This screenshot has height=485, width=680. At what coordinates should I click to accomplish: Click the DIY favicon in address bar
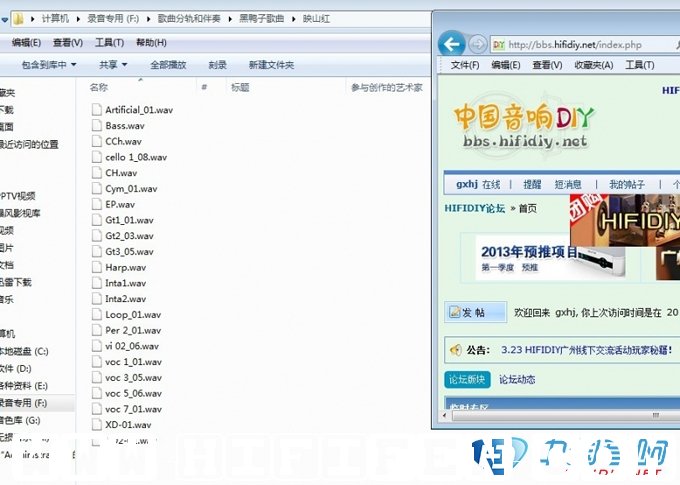tap(499, 44)
